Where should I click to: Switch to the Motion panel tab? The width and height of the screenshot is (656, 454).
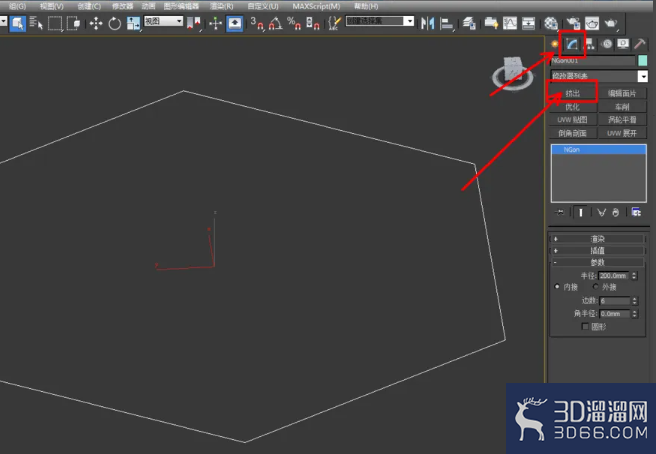(x=607, y=44)
